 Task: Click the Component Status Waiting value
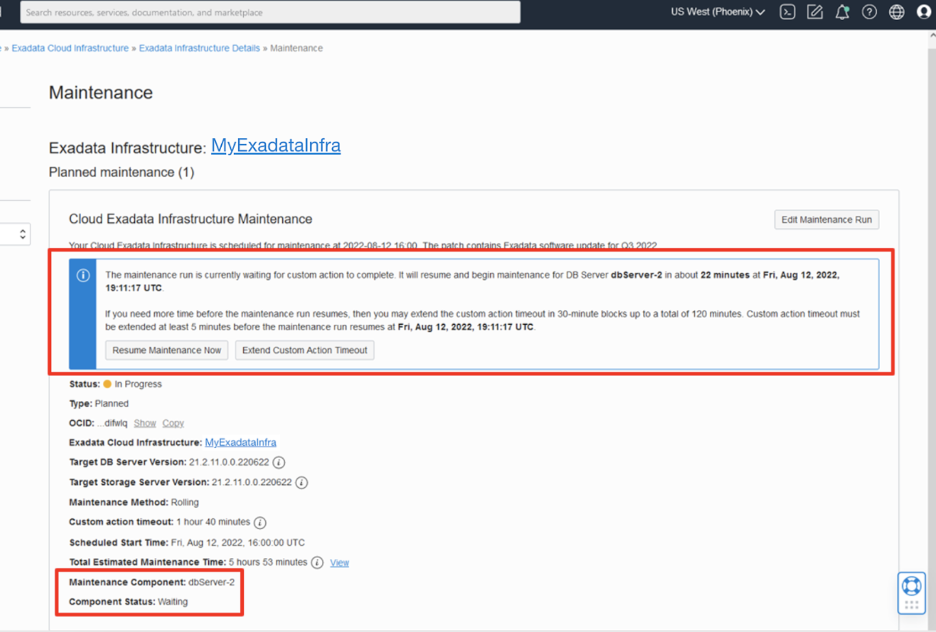pos(173,602)
